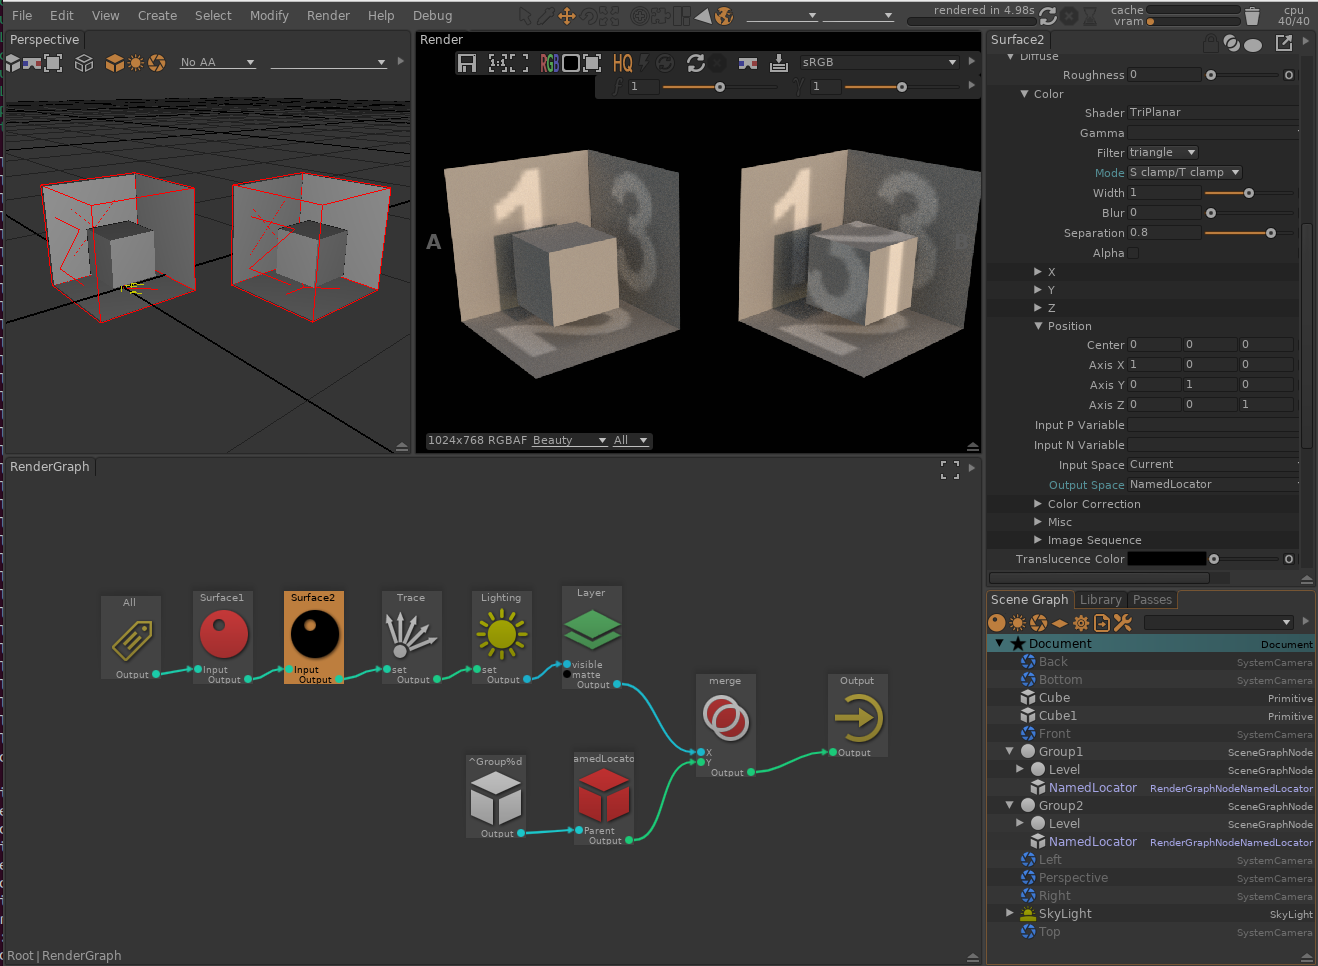Click the Roughness value input field
Viewport: 1318px width, 966px height.
coord(1164,75)
